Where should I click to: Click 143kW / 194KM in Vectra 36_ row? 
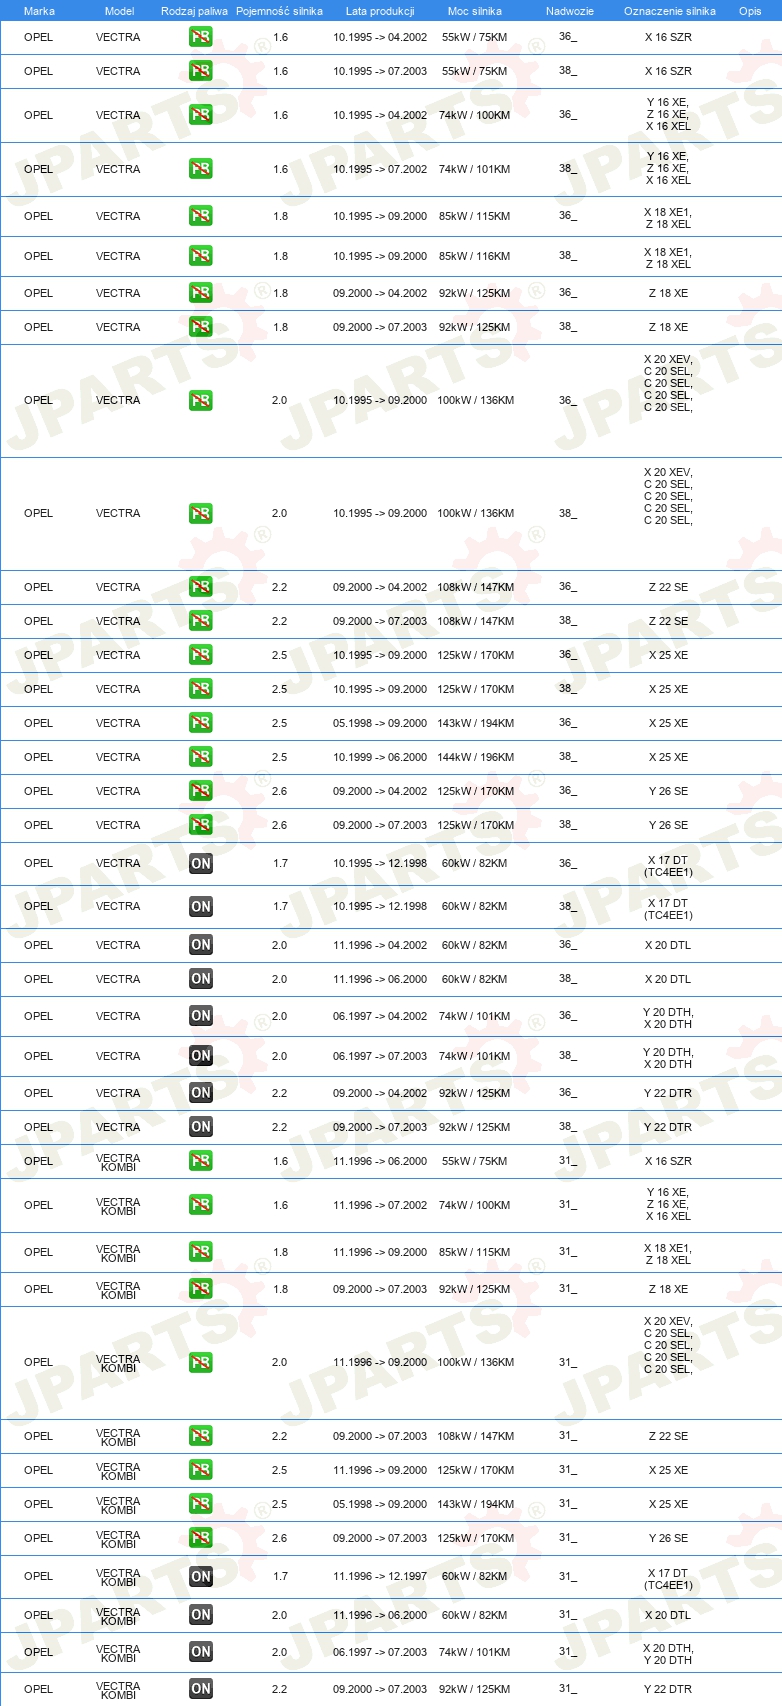[x=476, y=723]
